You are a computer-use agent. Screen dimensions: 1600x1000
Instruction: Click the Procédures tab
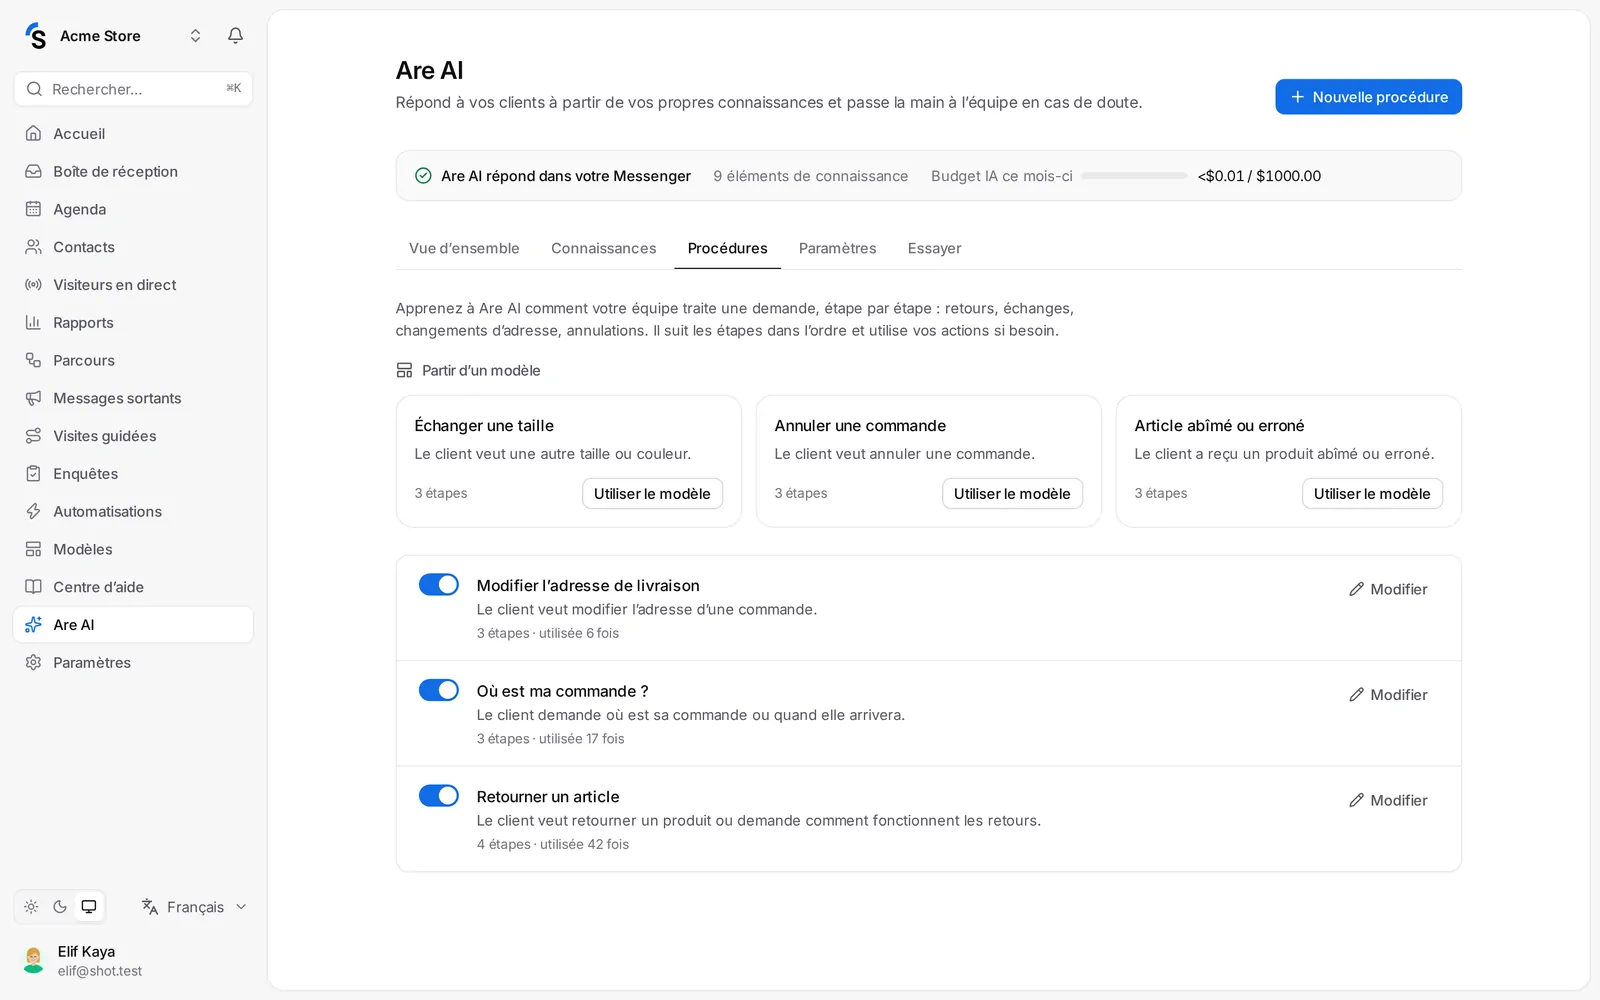pyautogui.click(x=727, y=248)
